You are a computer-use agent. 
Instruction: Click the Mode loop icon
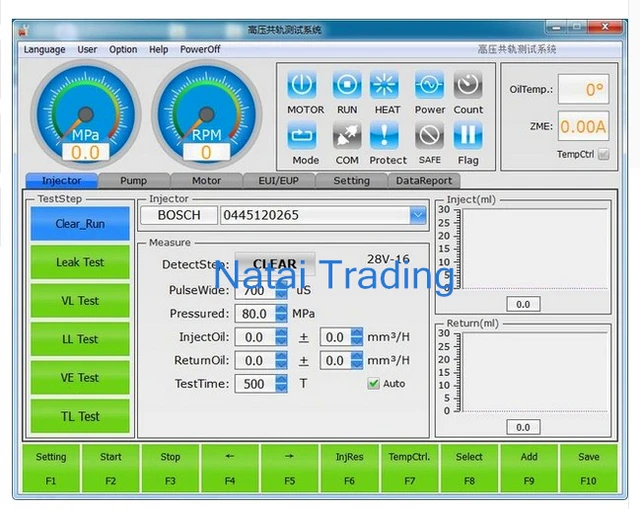pyautogui.click(x=302, y=136)
